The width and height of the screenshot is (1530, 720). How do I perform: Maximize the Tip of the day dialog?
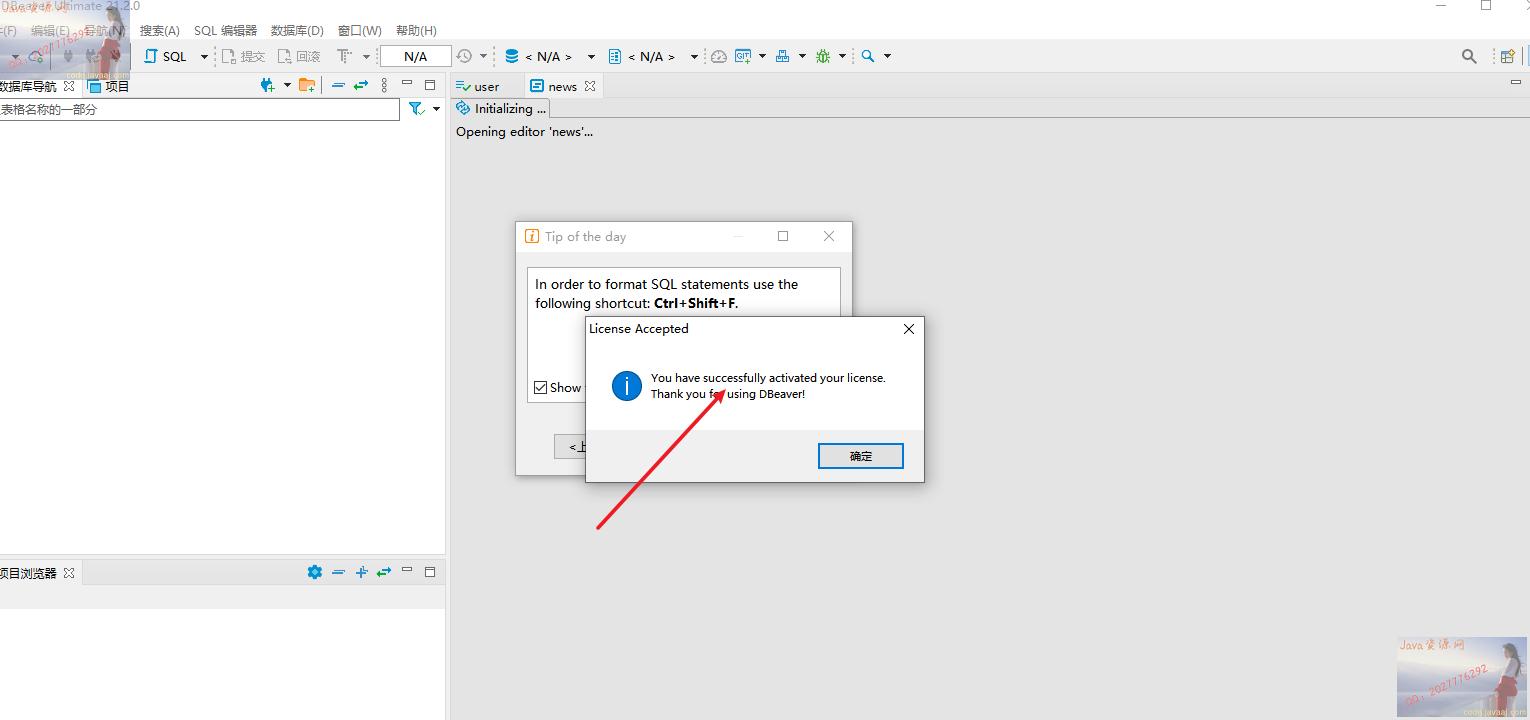coord(783,236)
